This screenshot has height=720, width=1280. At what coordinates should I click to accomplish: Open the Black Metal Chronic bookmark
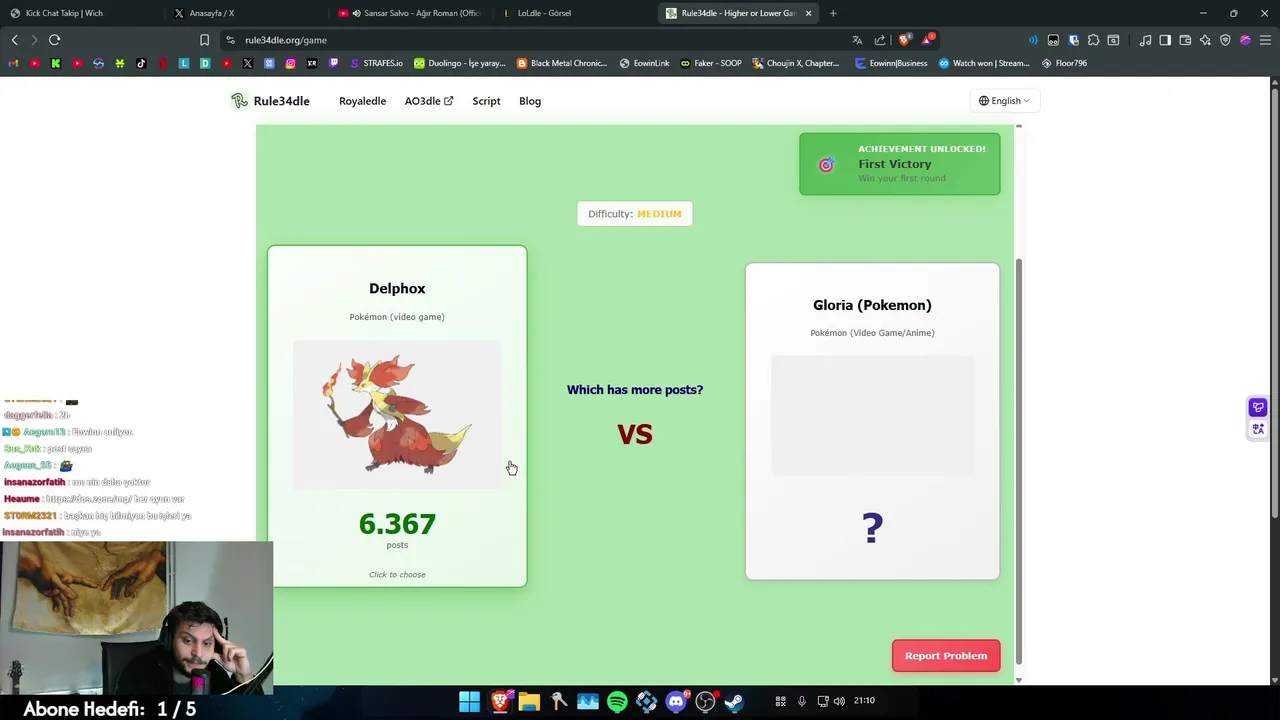pyautogui.click(x=562, y=63)
